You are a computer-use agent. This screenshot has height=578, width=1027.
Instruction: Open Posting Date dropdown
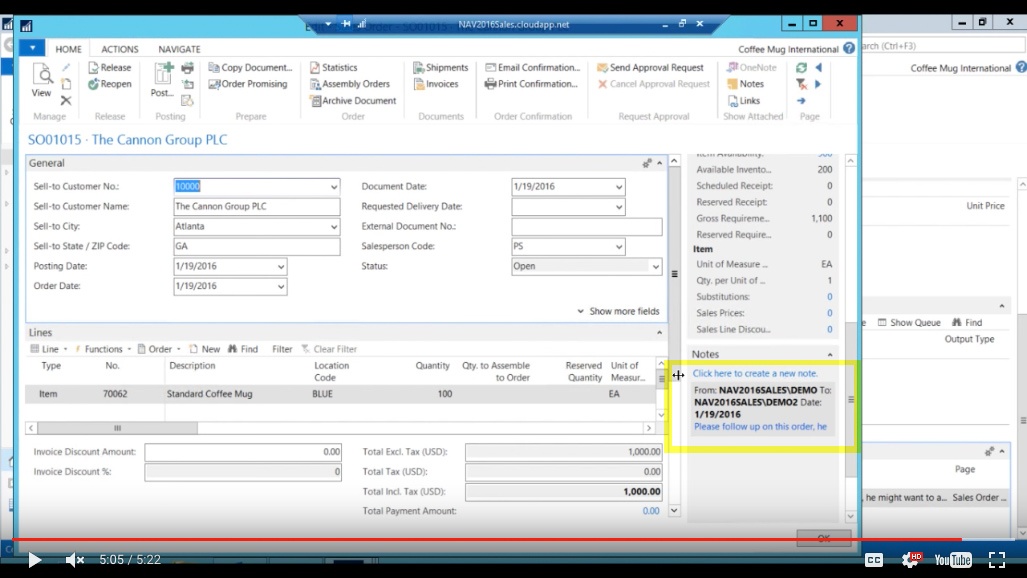click(x=280, y=267)
